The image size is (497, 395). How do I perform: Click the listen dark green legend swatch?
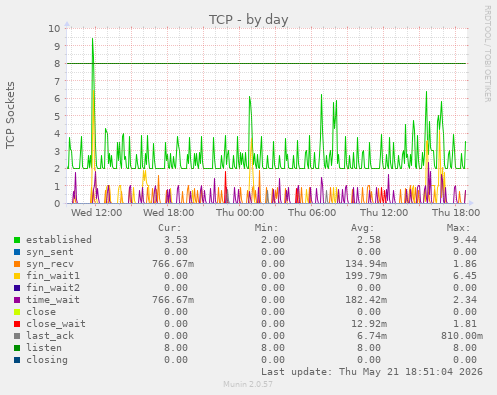[x=17, y=348]
